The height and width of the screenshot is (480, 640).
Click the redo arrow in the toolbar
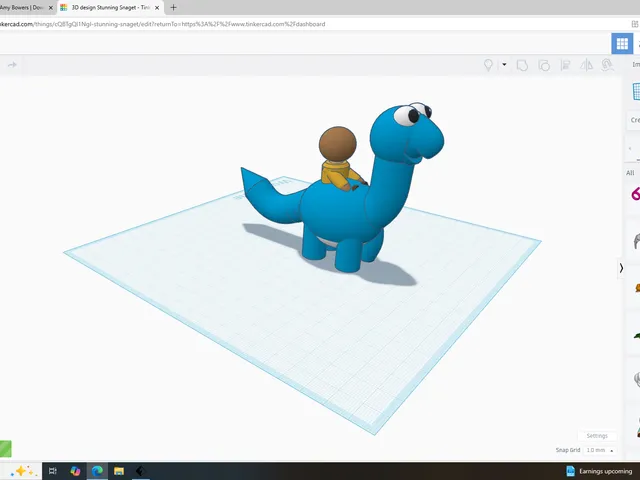(12, 65)
